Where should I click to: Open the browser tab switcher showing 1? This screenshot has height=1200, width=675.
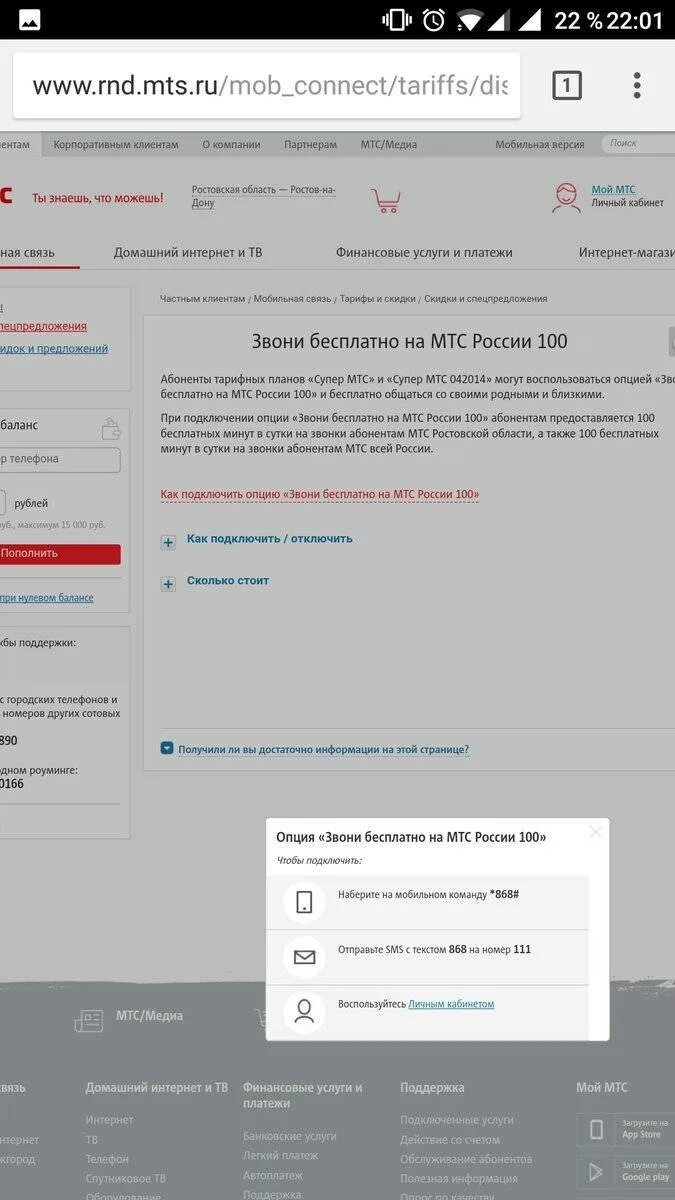567,85
